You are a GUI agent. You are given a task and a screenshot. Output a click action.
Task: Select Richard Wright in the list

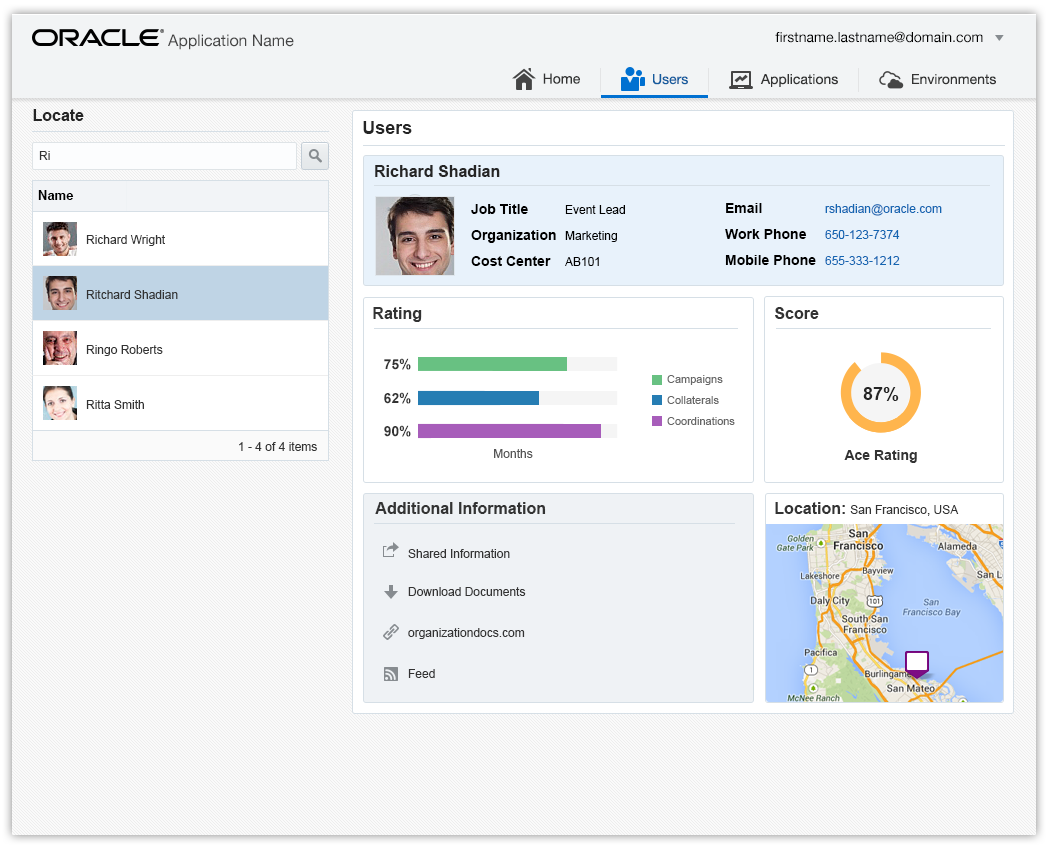125,240
